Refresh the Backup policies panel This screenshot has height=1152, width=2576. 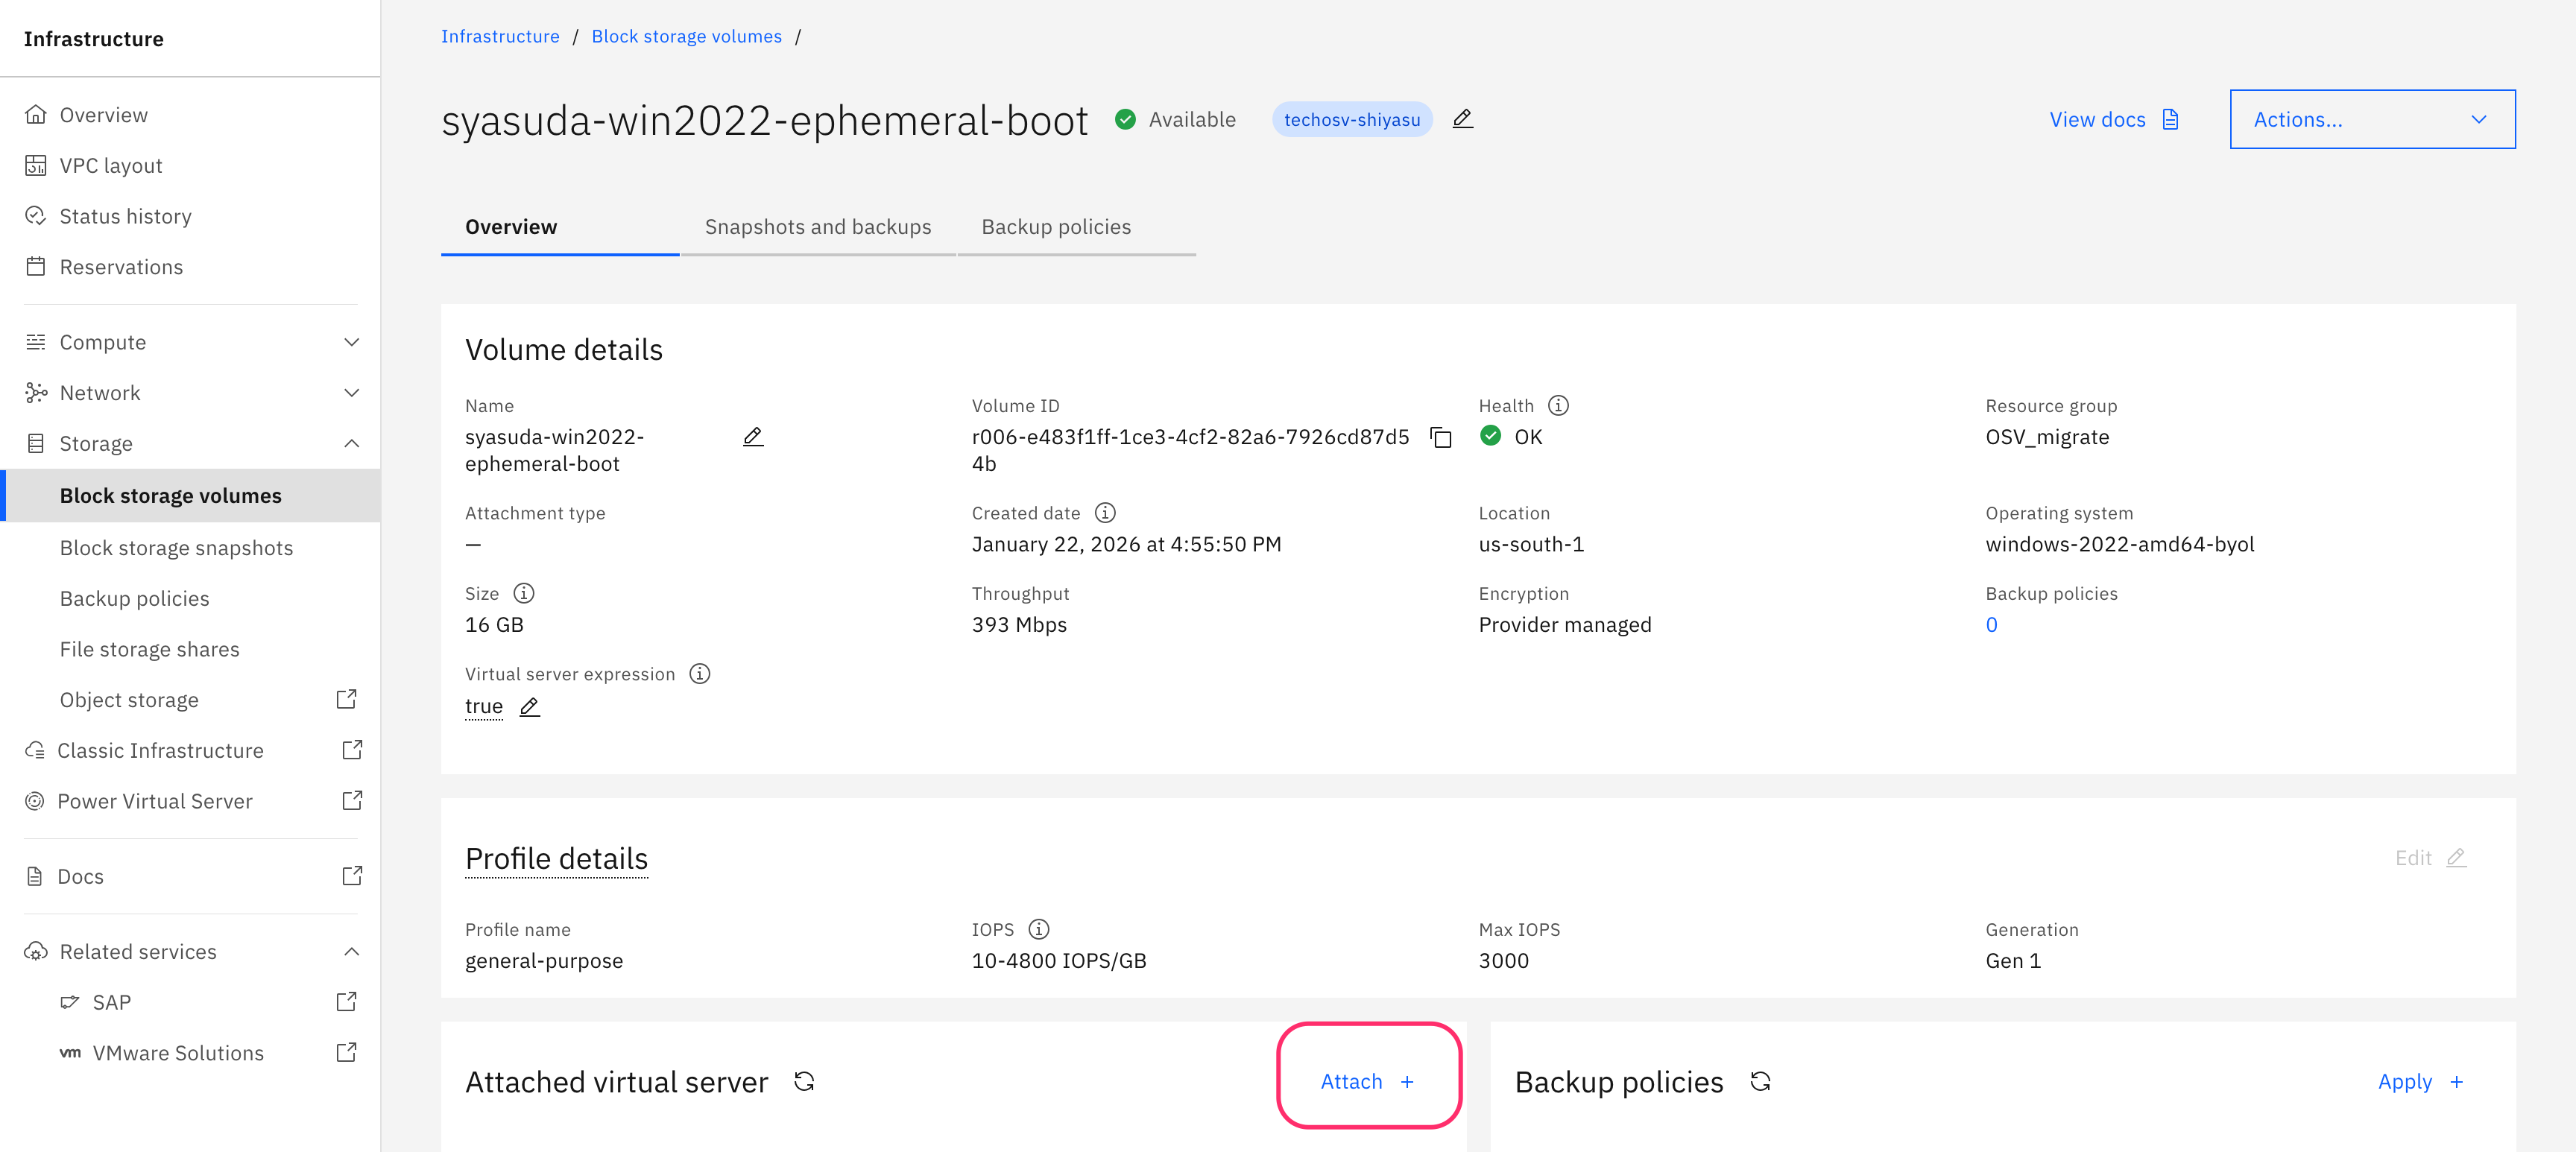1760,1081
